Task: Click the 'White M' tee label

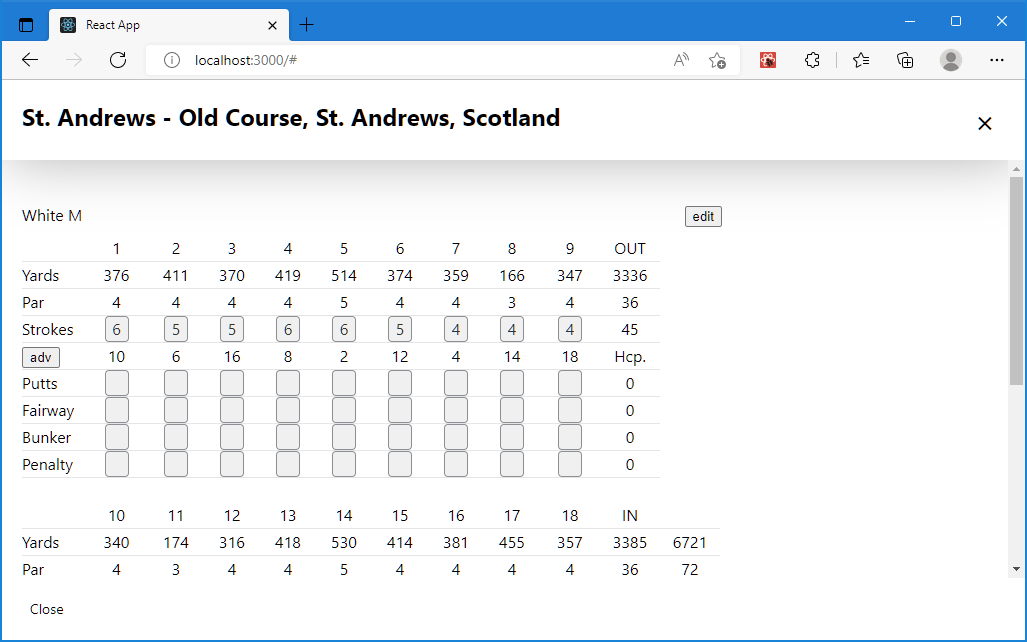Action: tap(52, 216)
